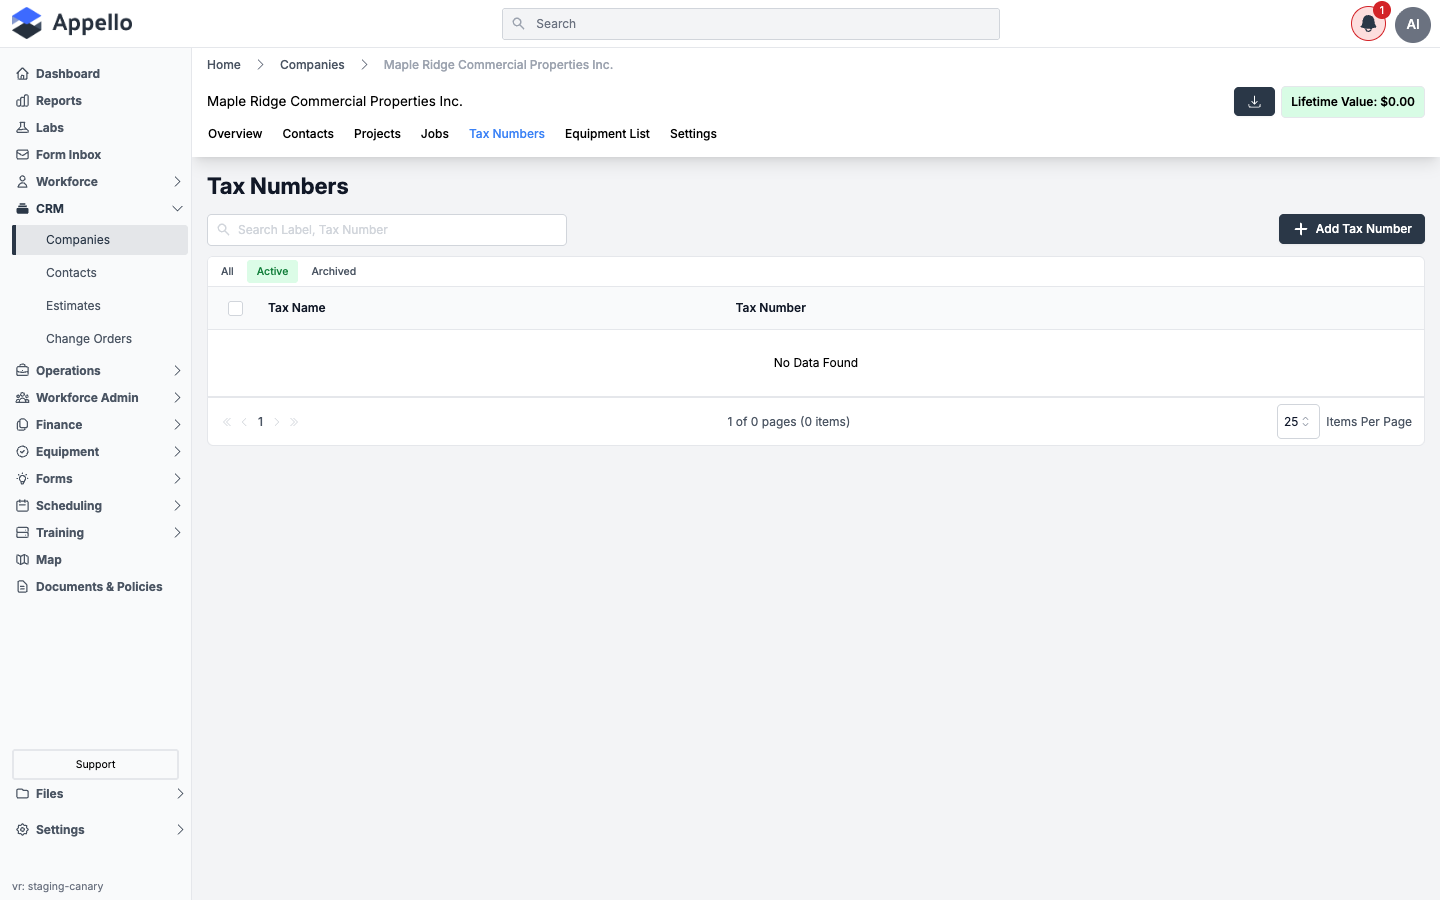The height and width of the screenshot is (918, 1440).
Task: Expand the Forms sidebar section
Action: coord(100,479)
